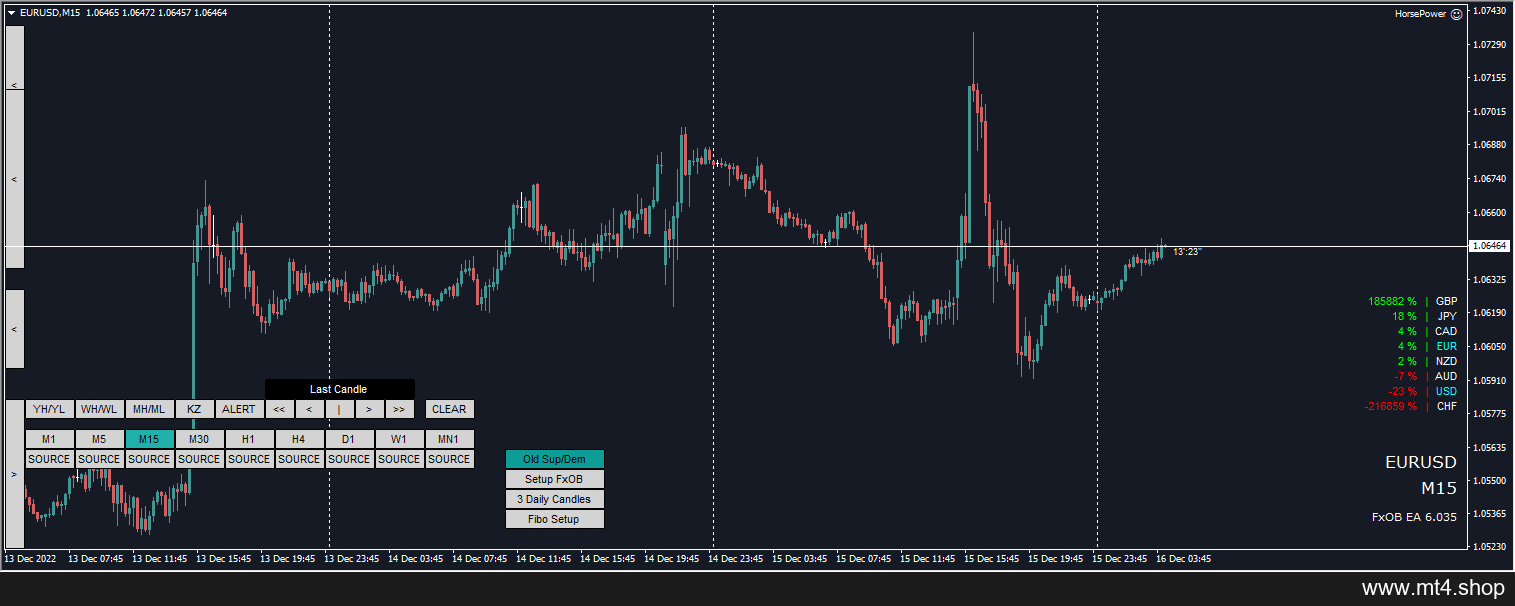Toggle the KZ kill zones button
Screen dimensions: 1515x606
194,409
